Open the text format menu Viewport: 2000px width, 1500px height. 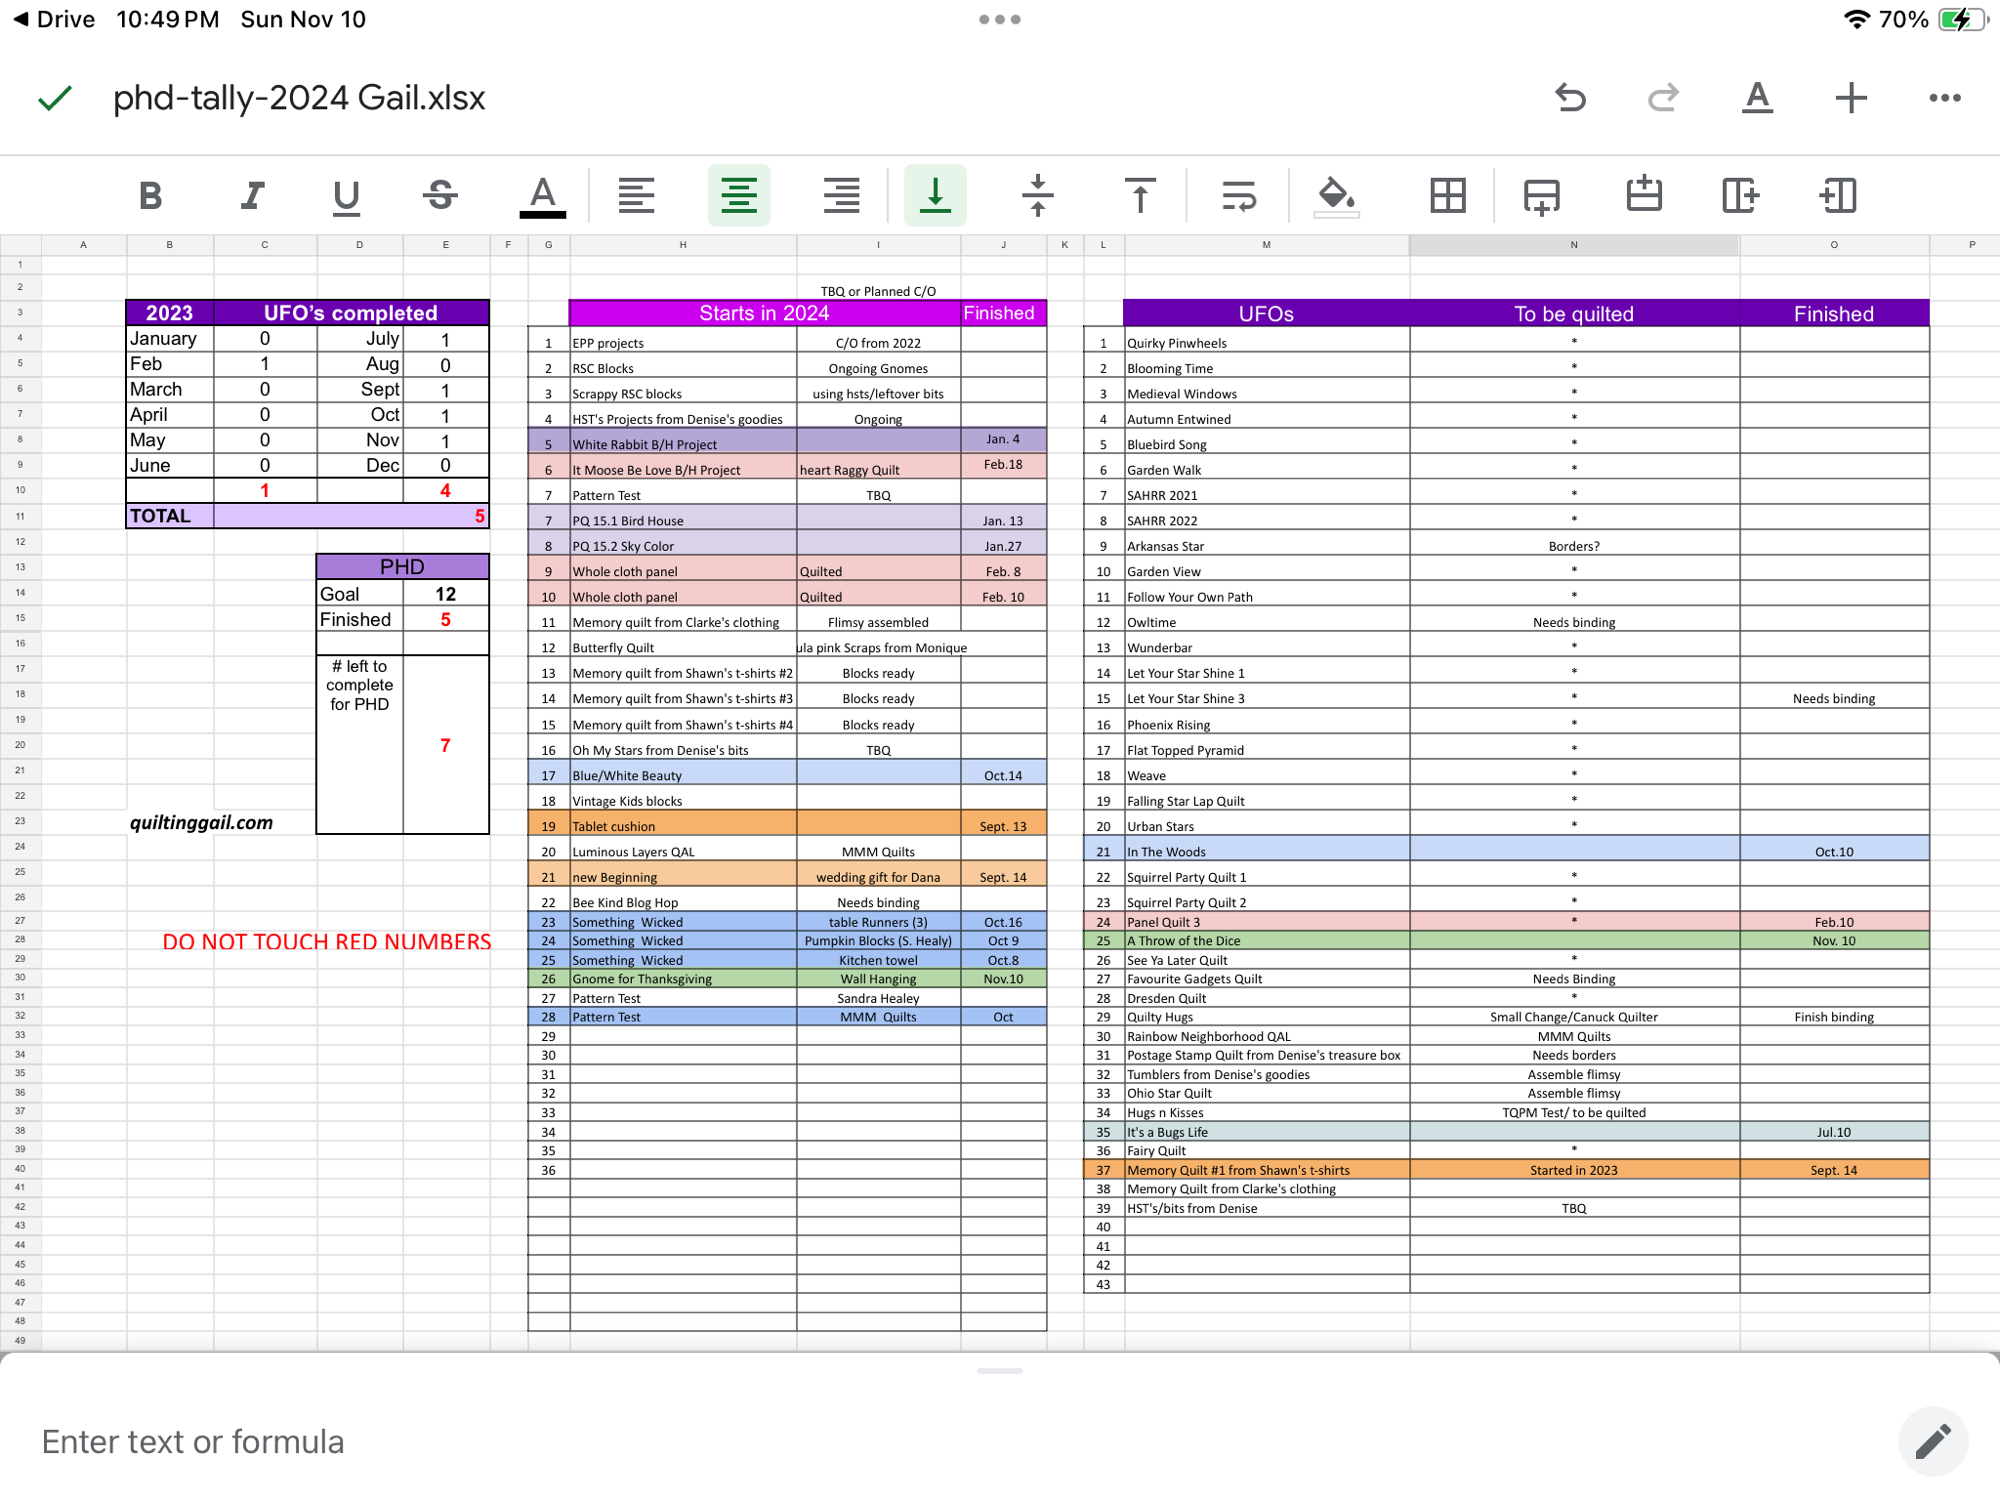pyautogui.click(x=1757, y=98)
